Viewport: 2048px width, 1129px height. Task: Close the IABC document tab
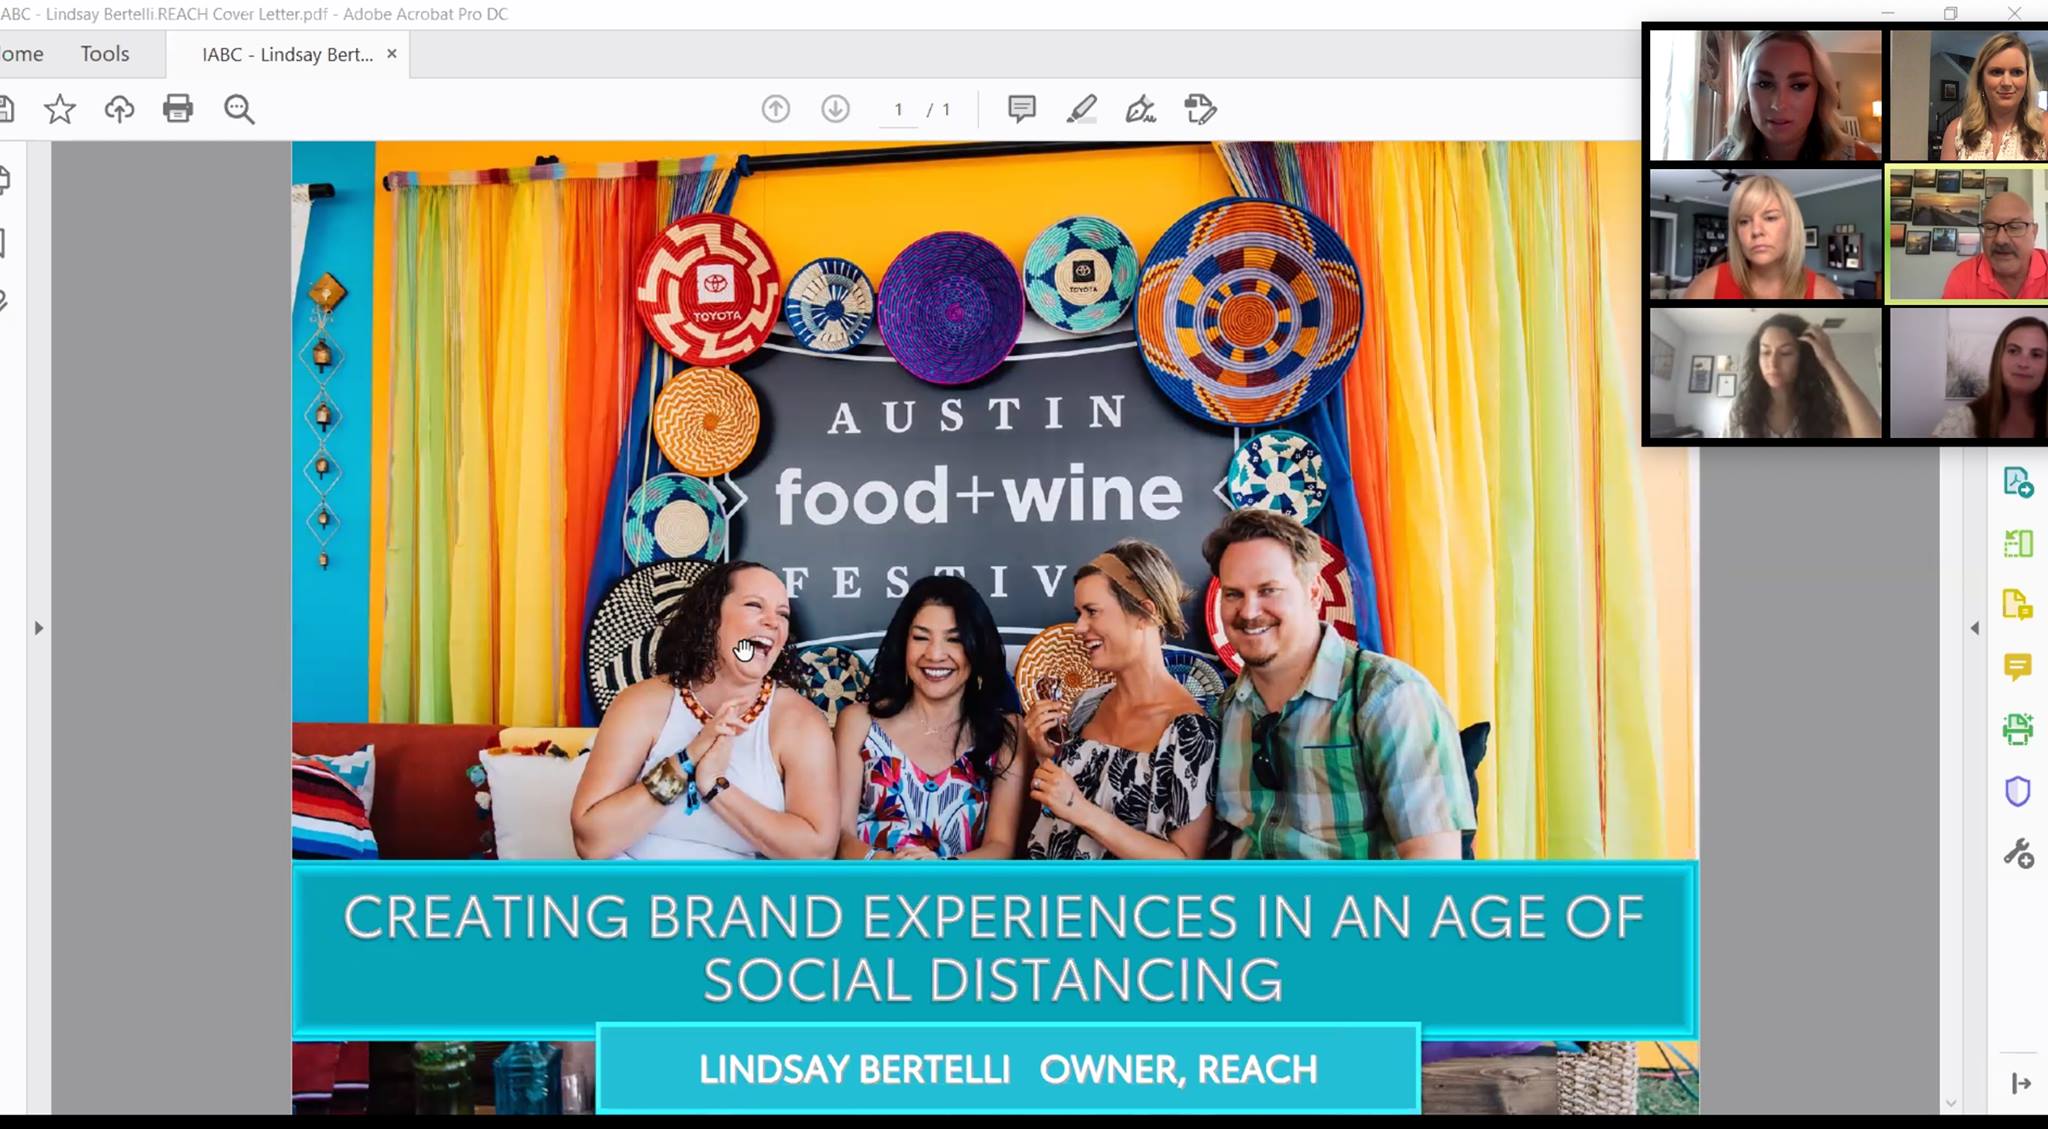392,54
